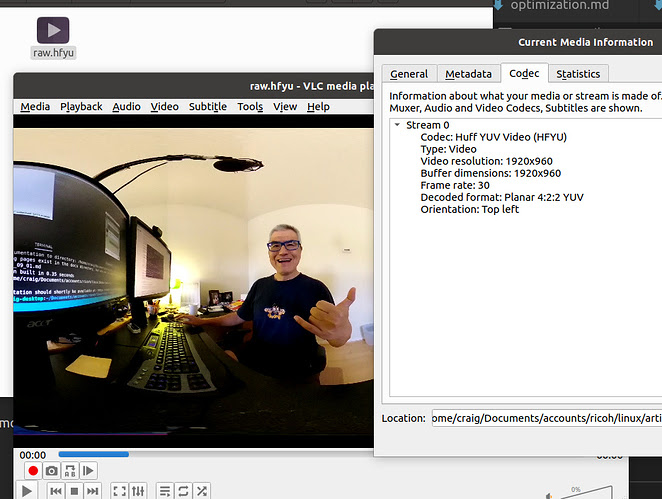The image size is (662, 499).
Task: Click the Location path input field
Action: click(x=547, y=418)
